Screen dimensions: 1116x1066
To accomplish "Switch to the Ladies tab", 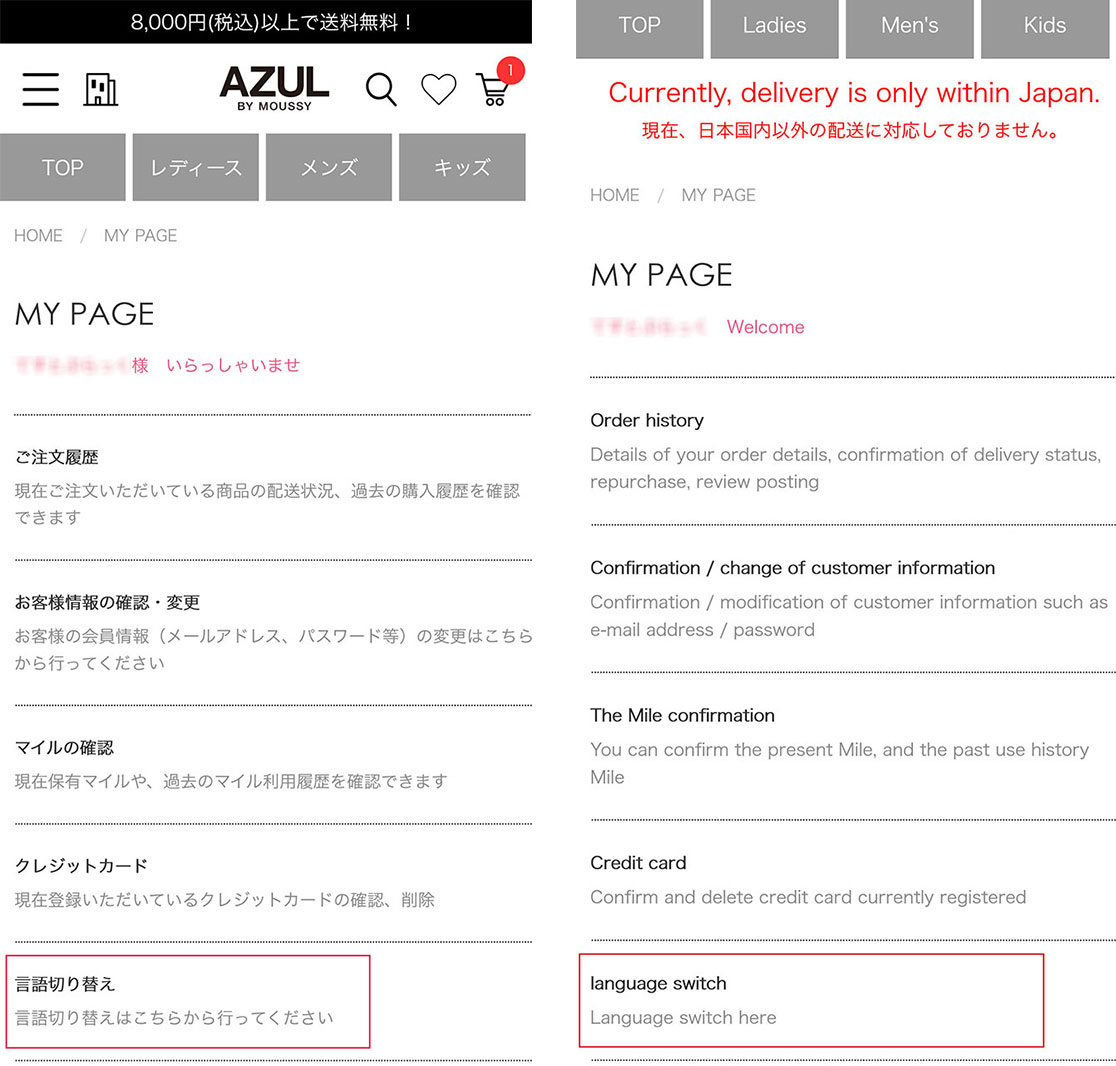I will pyautogui.click(x=774, y=27).
